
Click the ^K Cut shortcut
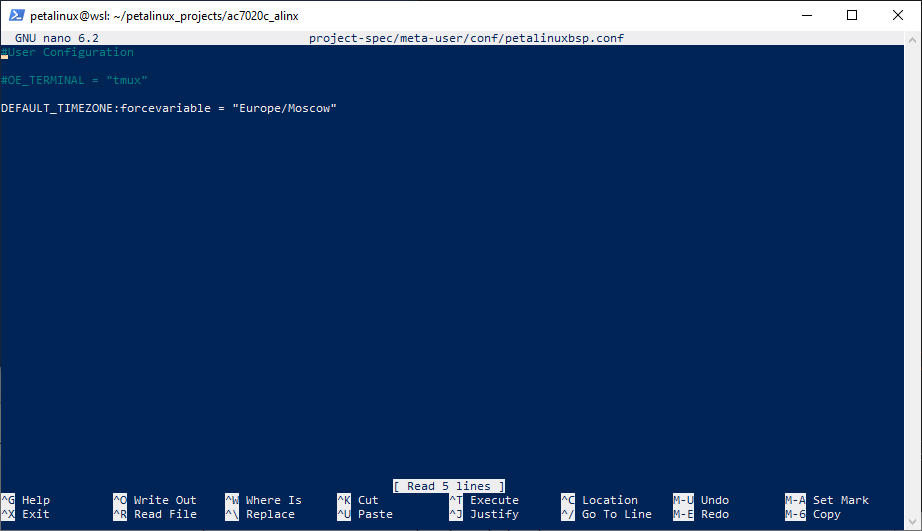(x=358, y=500)
